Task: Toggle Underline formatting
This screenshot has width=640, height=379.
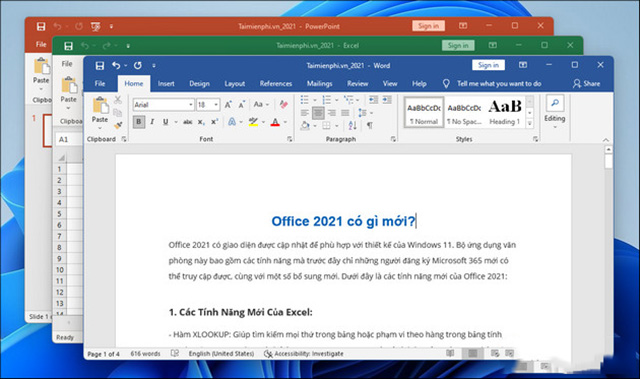Action: coord(165,122)
